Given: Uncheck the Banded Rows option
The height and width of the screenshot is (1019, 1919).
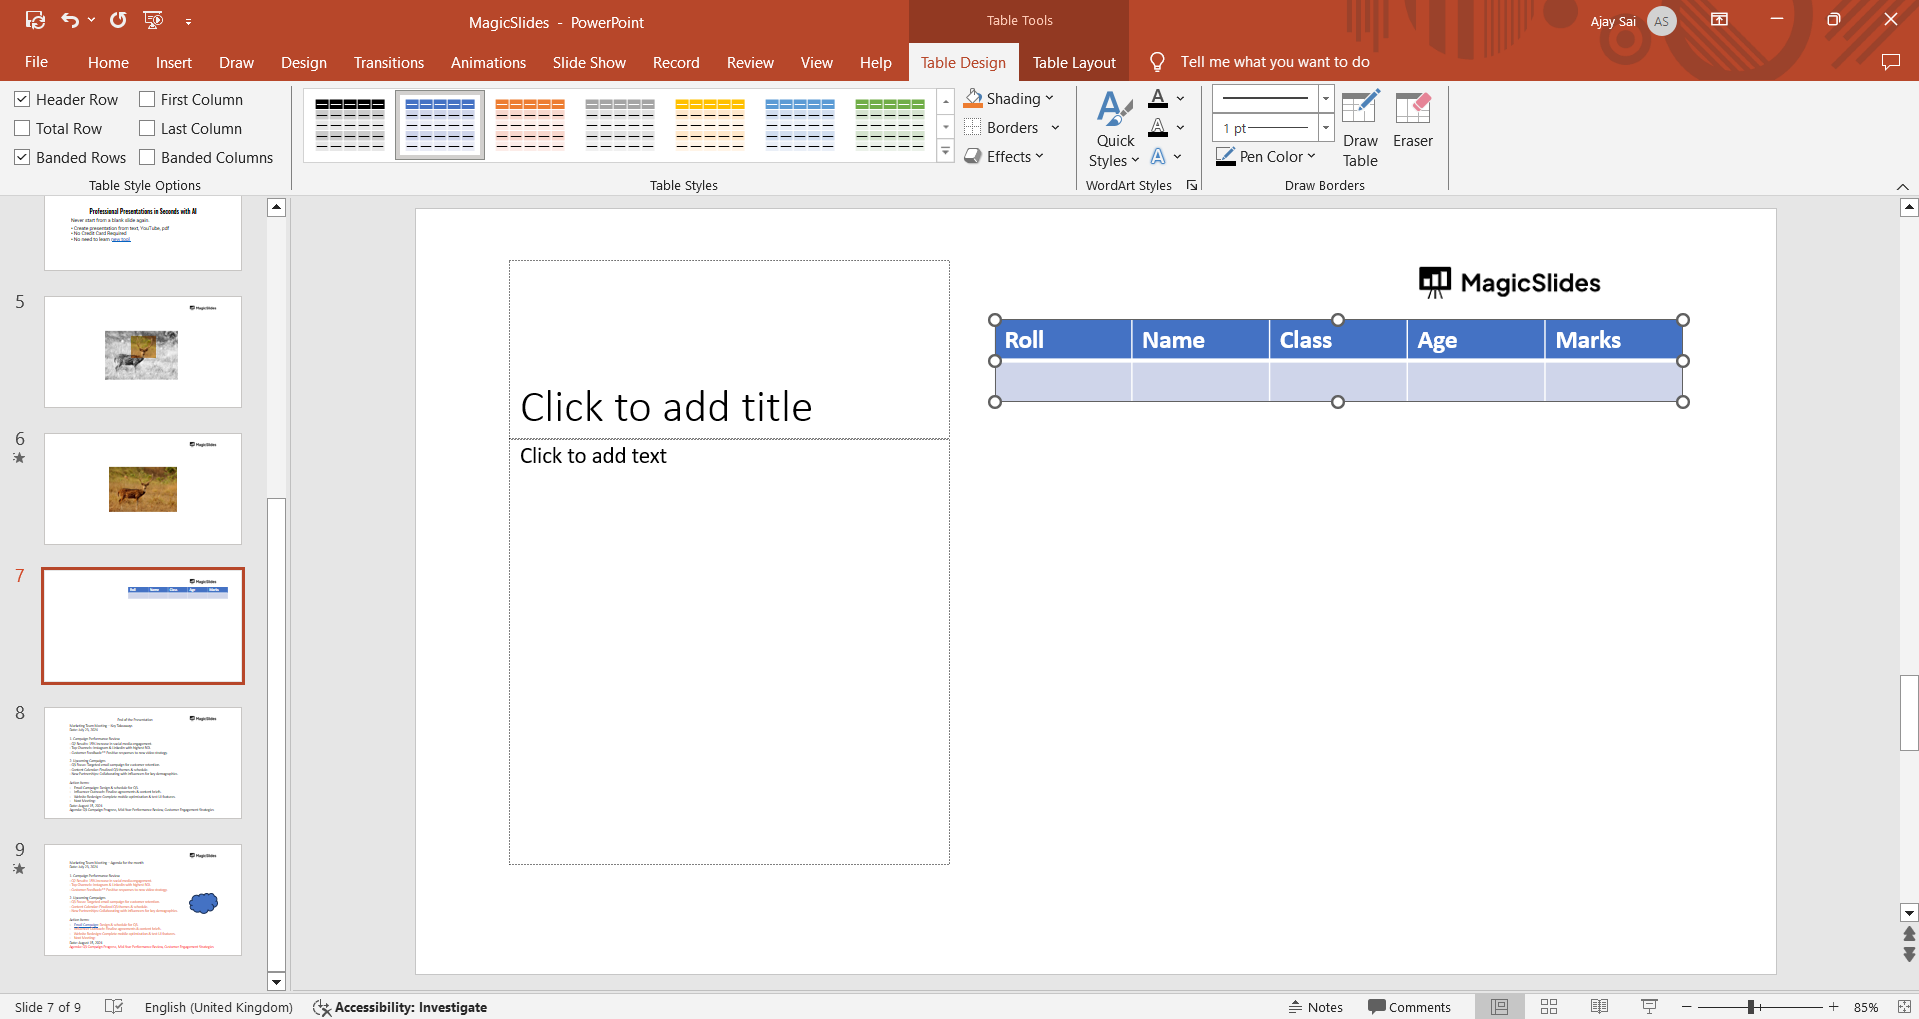Looking at the screenshot, I should [x=22, y=157].
